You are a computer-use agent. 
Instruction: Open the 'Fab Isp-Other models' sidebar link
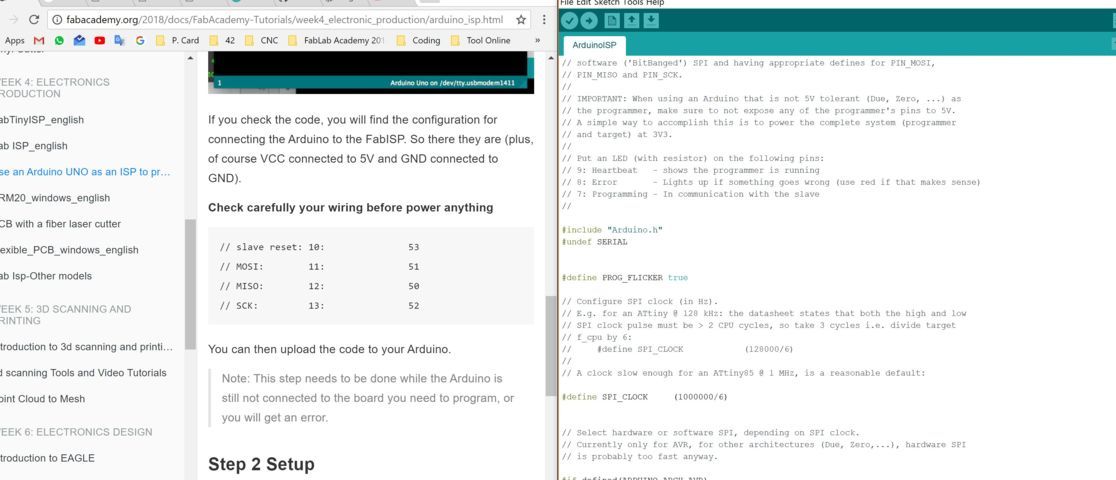[x=46, y=276]
